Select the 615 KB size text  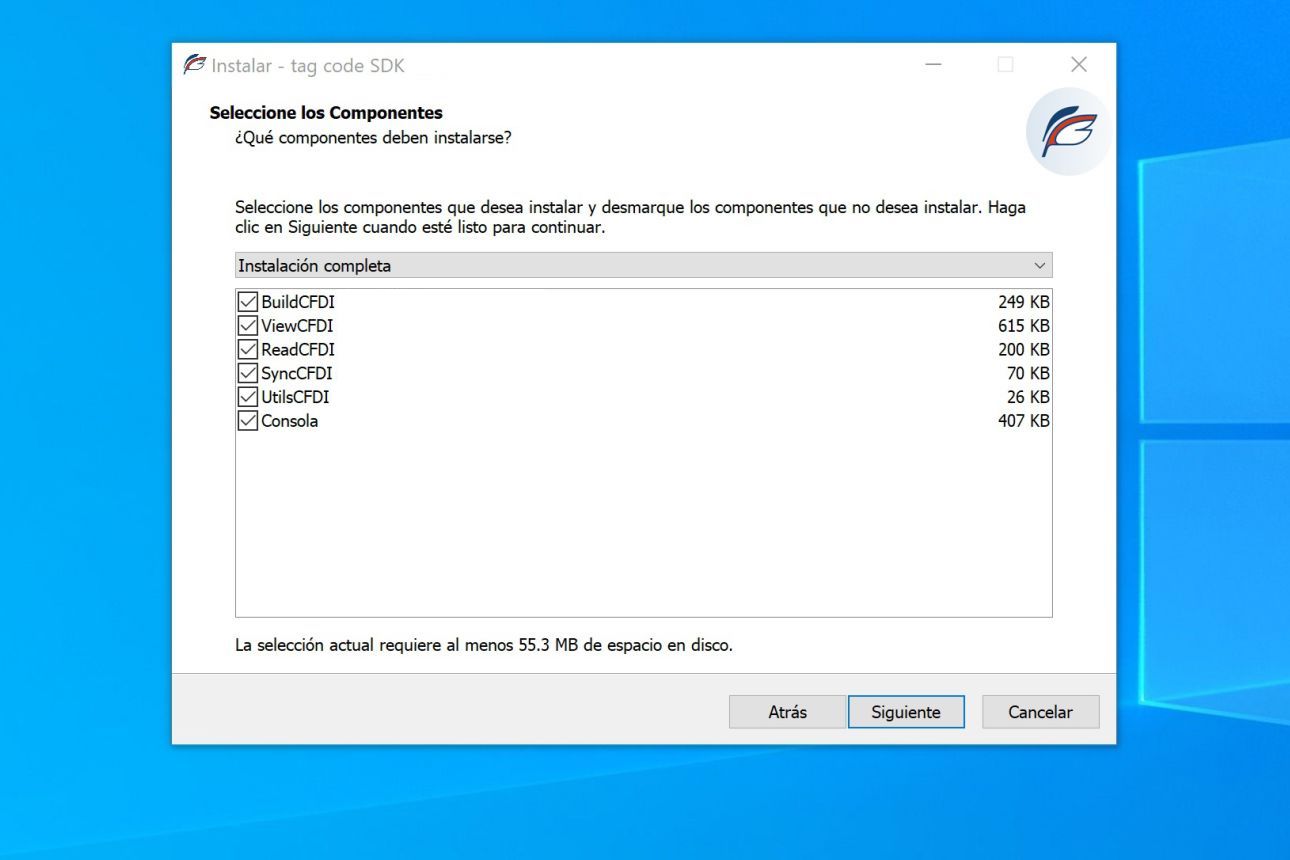(1023, 325)
